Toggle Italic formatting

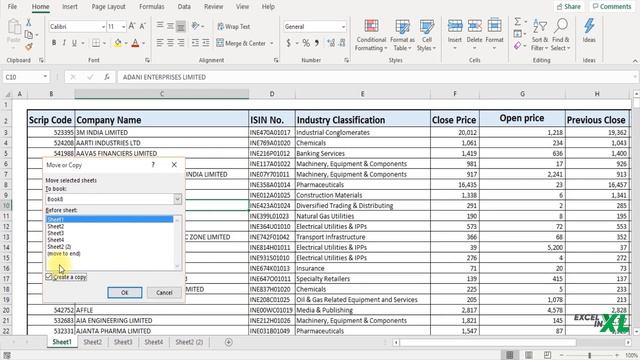tap(64, 43)
